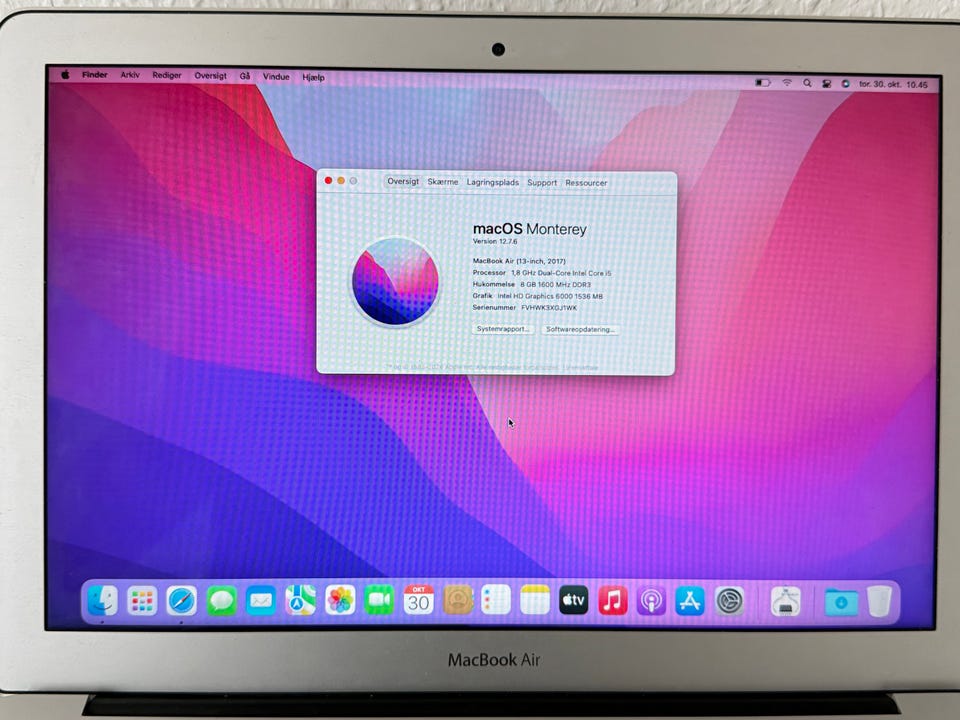Open Finder from the Dock
960x720 pixels.
point(102,600)
